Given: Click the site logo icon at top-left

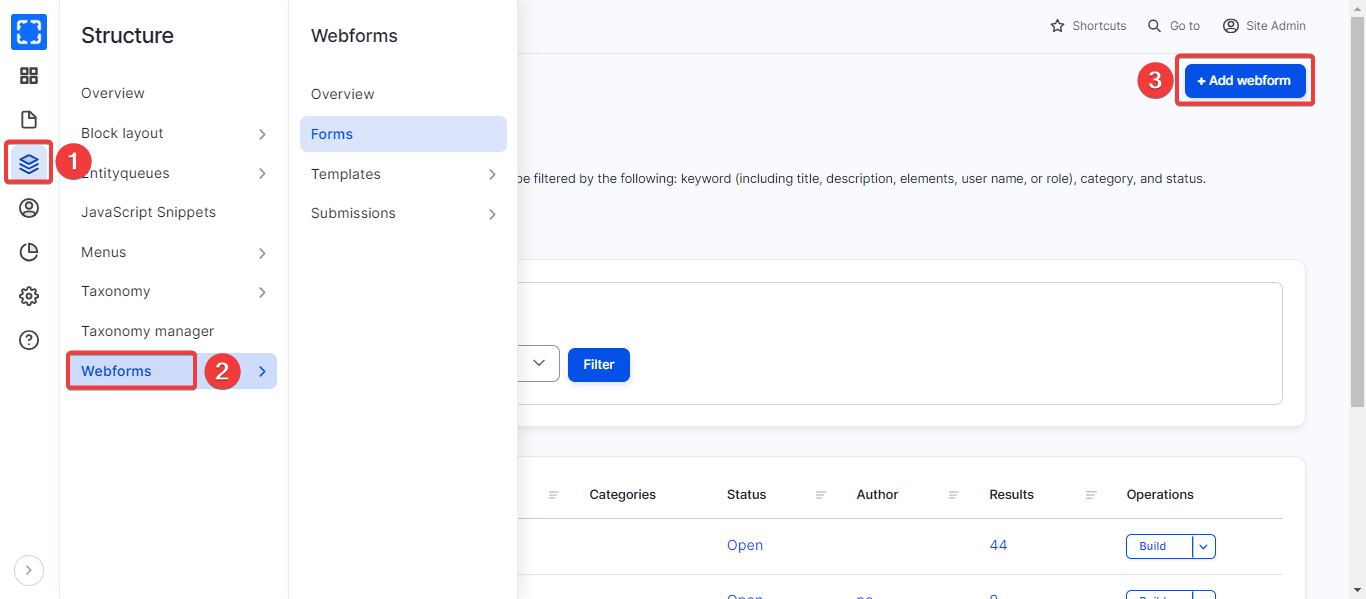Looking at the screenshot, I should click(29, 32).
